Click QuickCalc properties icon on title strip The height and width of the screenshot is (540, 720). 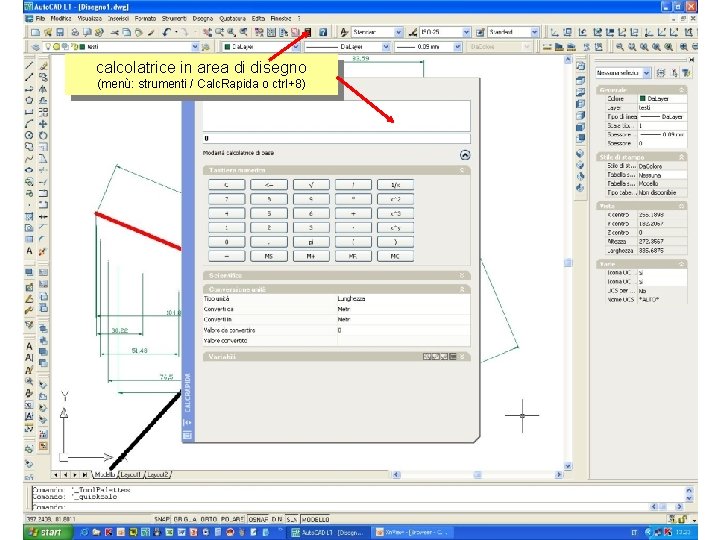pyautogui.click(x=187, y=435)
